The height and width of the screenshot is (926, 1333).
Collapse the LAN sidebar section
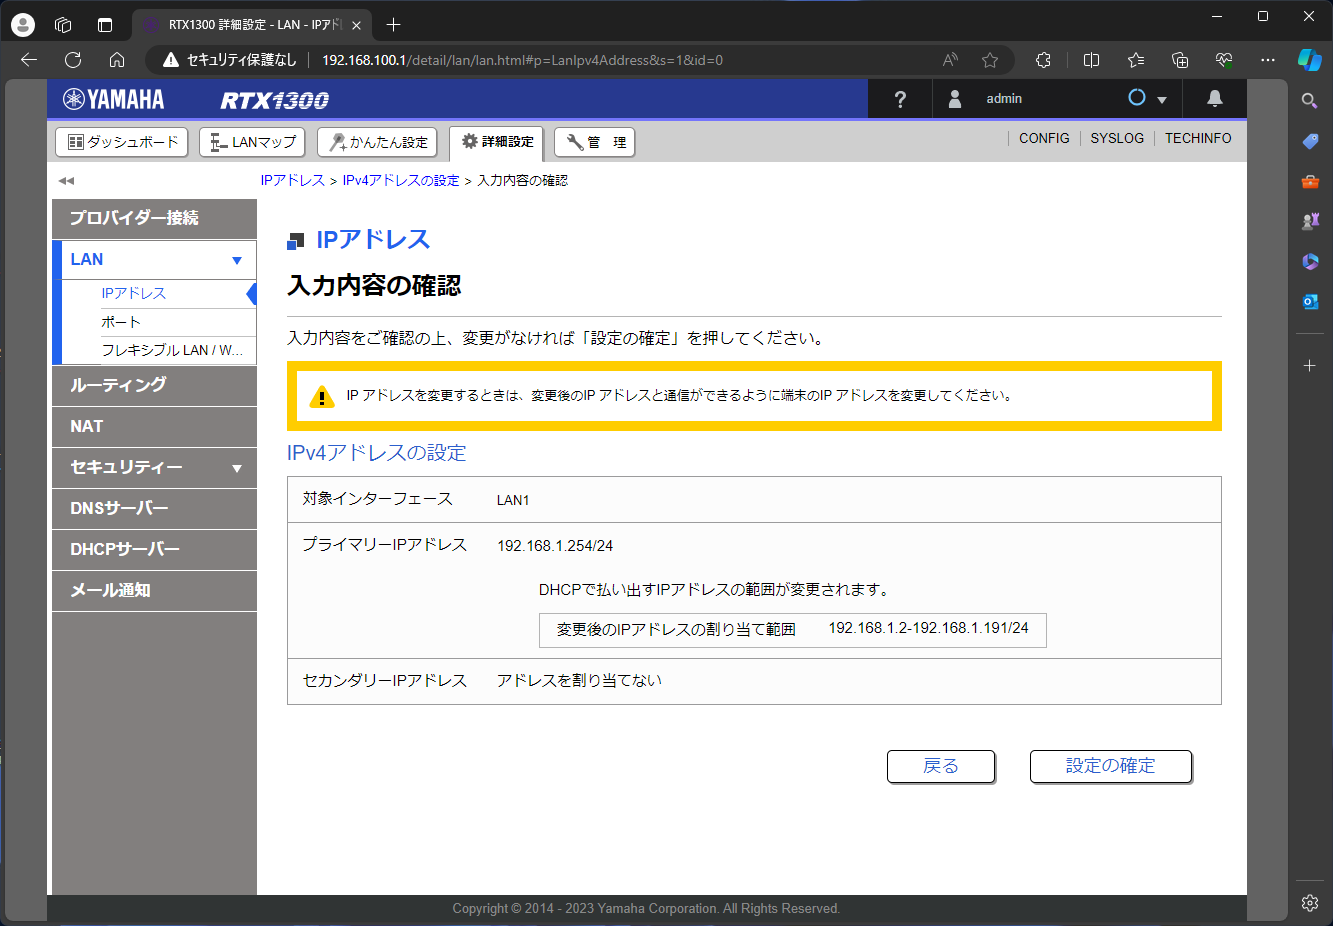154,260
